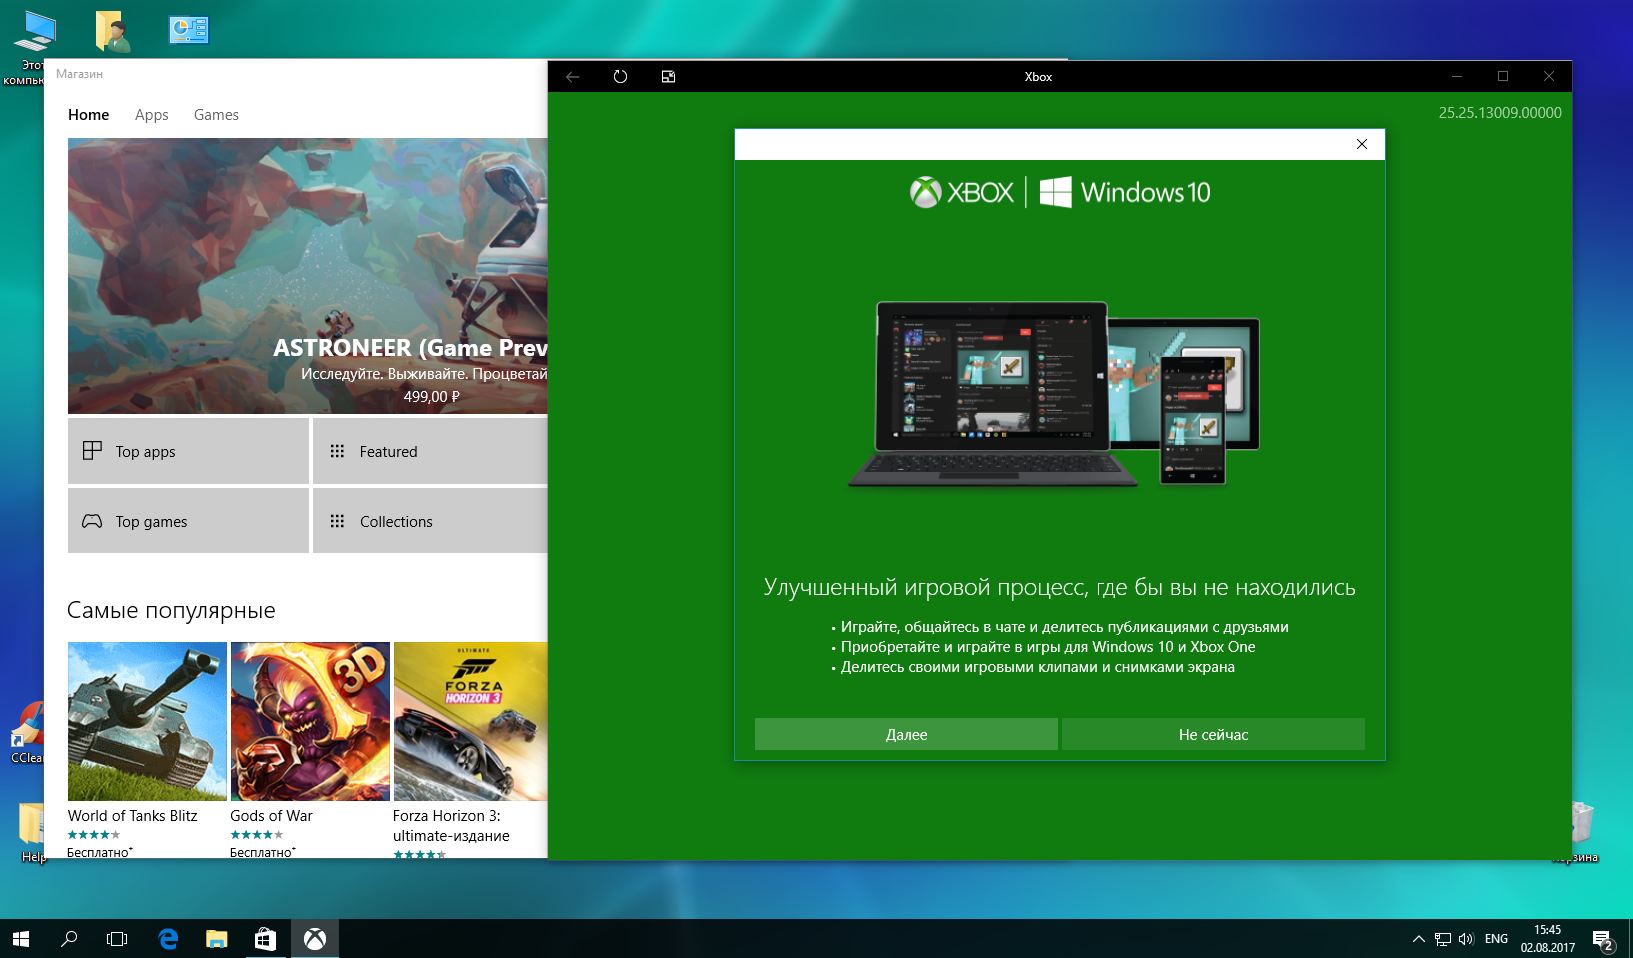Switch to the Games tab in Store
1633x958 pixels.
point(216,115)
